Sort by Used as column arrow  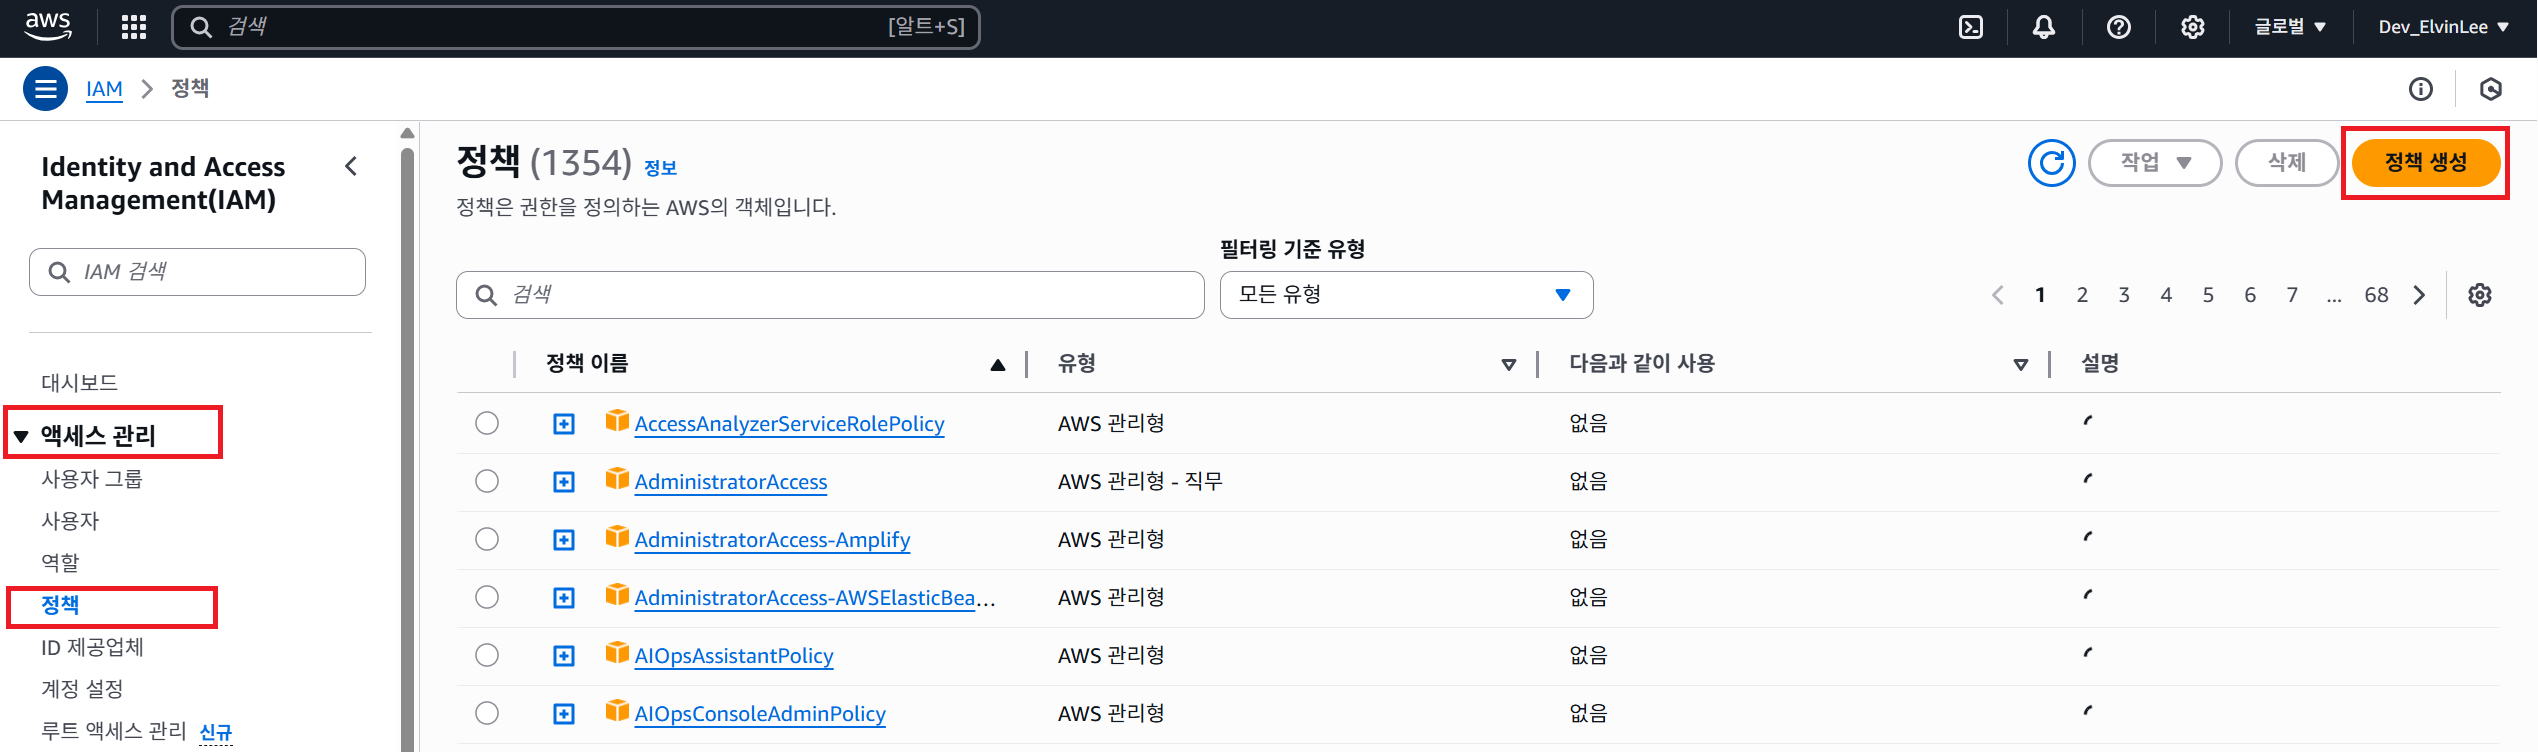point(2021,365)
